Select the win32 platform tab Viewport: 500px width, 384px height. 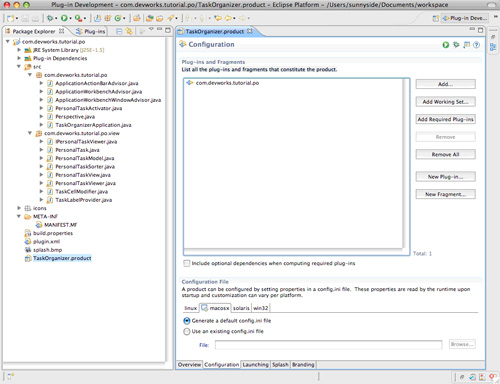261,308
